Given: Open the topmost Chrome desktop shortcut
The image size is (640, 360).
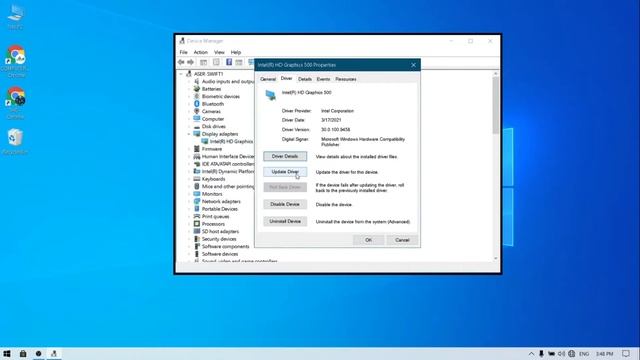Looking at the screenshot, I should point(16,61).
